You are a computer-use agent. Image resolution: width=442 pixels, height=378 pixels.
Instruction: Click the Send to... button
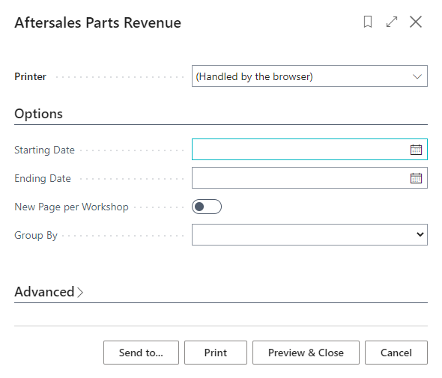[141, 353]
